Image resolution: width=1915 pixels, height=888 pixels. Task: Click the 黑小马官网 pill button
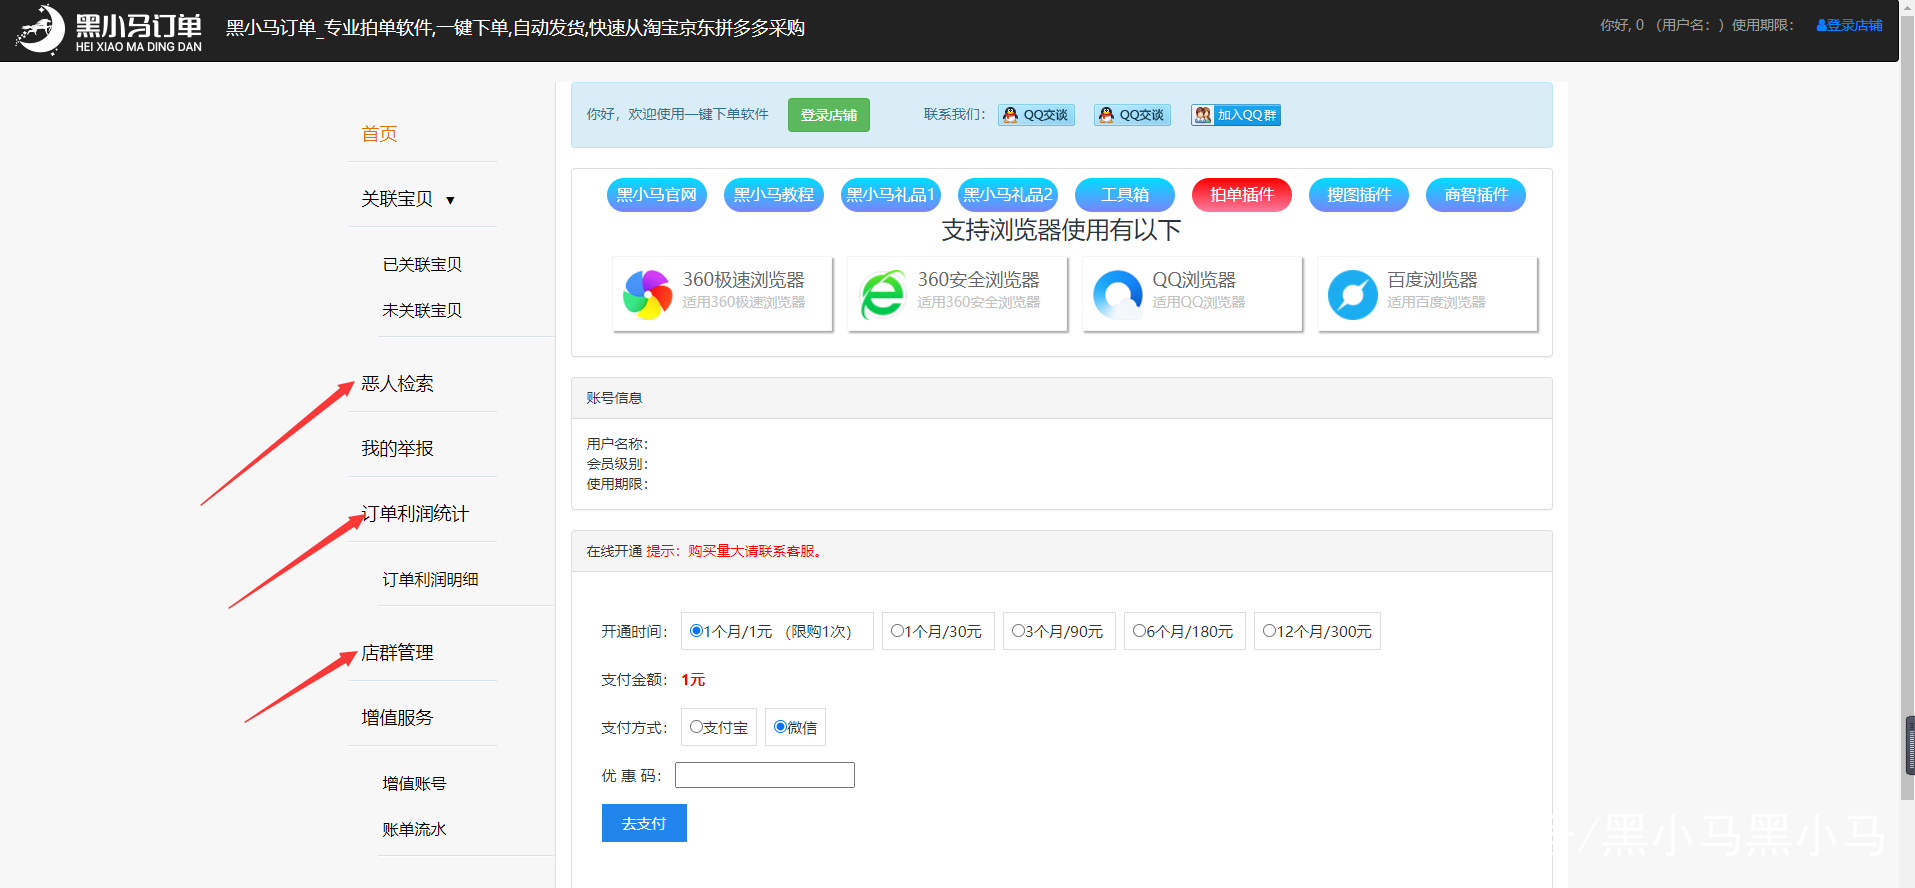coord(657,195)
